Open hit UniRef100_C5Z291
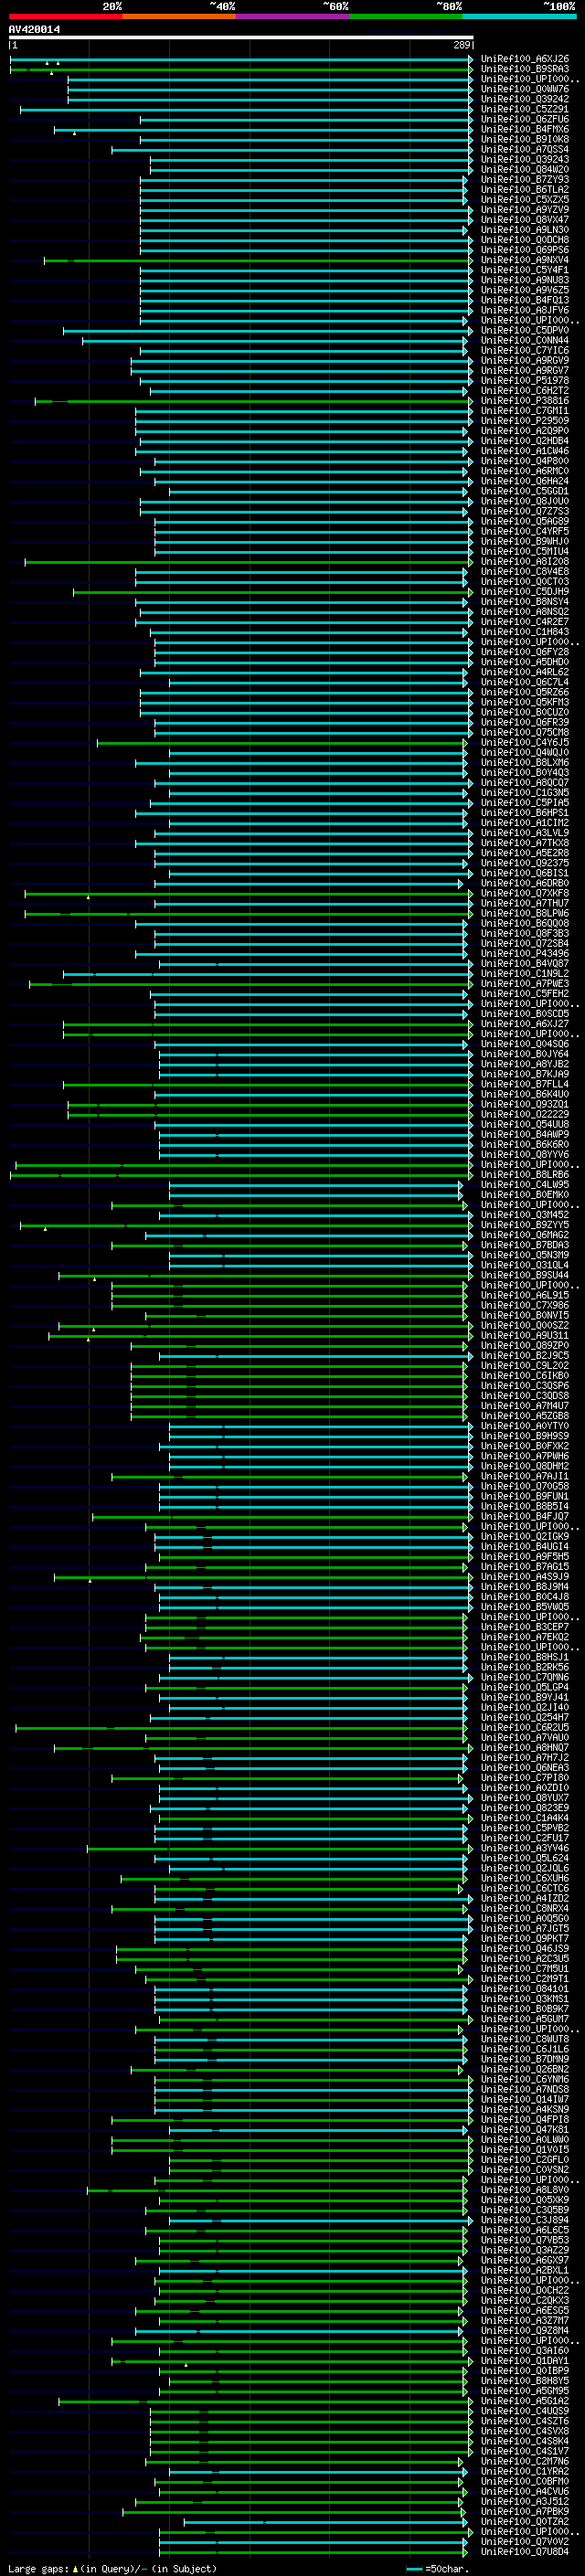The width and height of the screenshot is (585, 2576). pos(525,109)
